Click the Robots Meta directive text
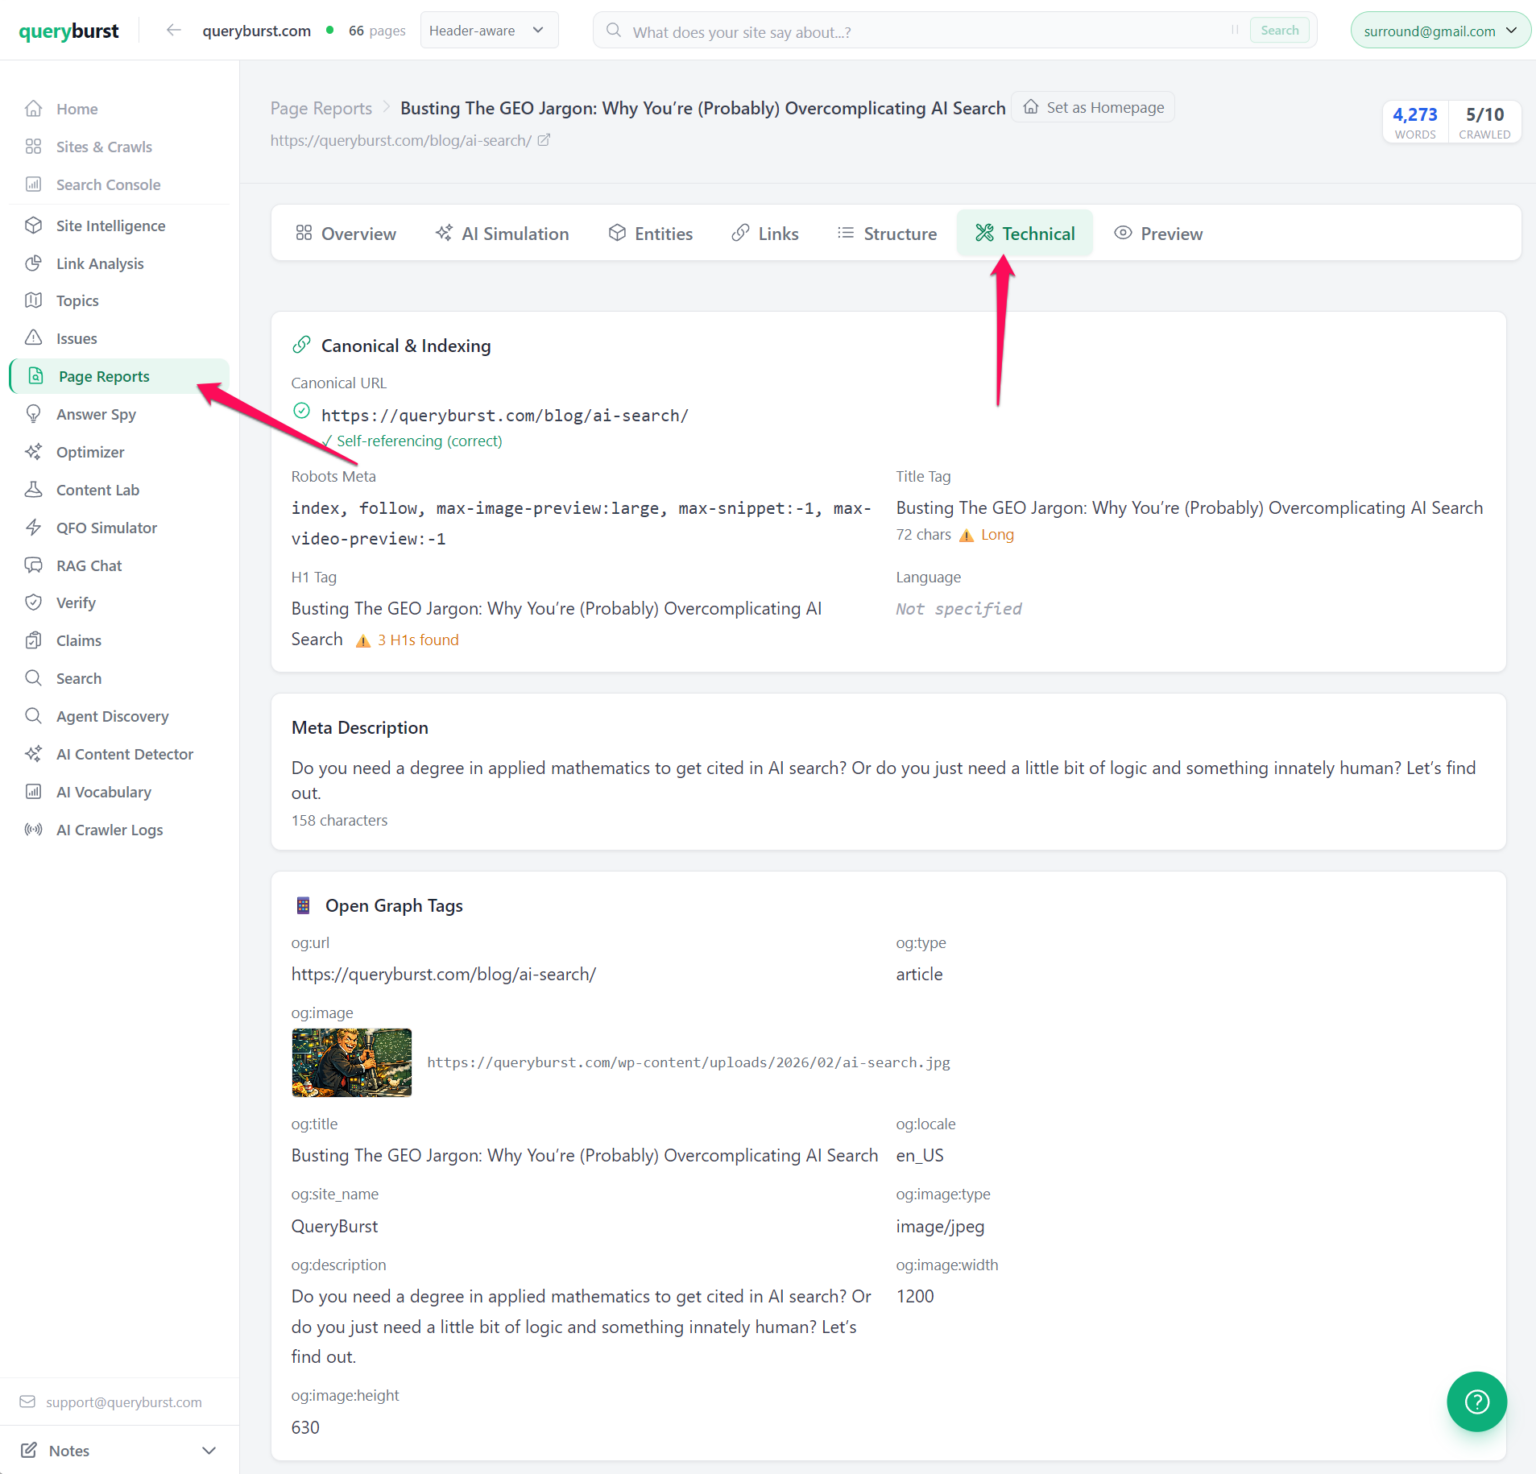This screenshot has width=1536, height=1474. coord(581,524)
